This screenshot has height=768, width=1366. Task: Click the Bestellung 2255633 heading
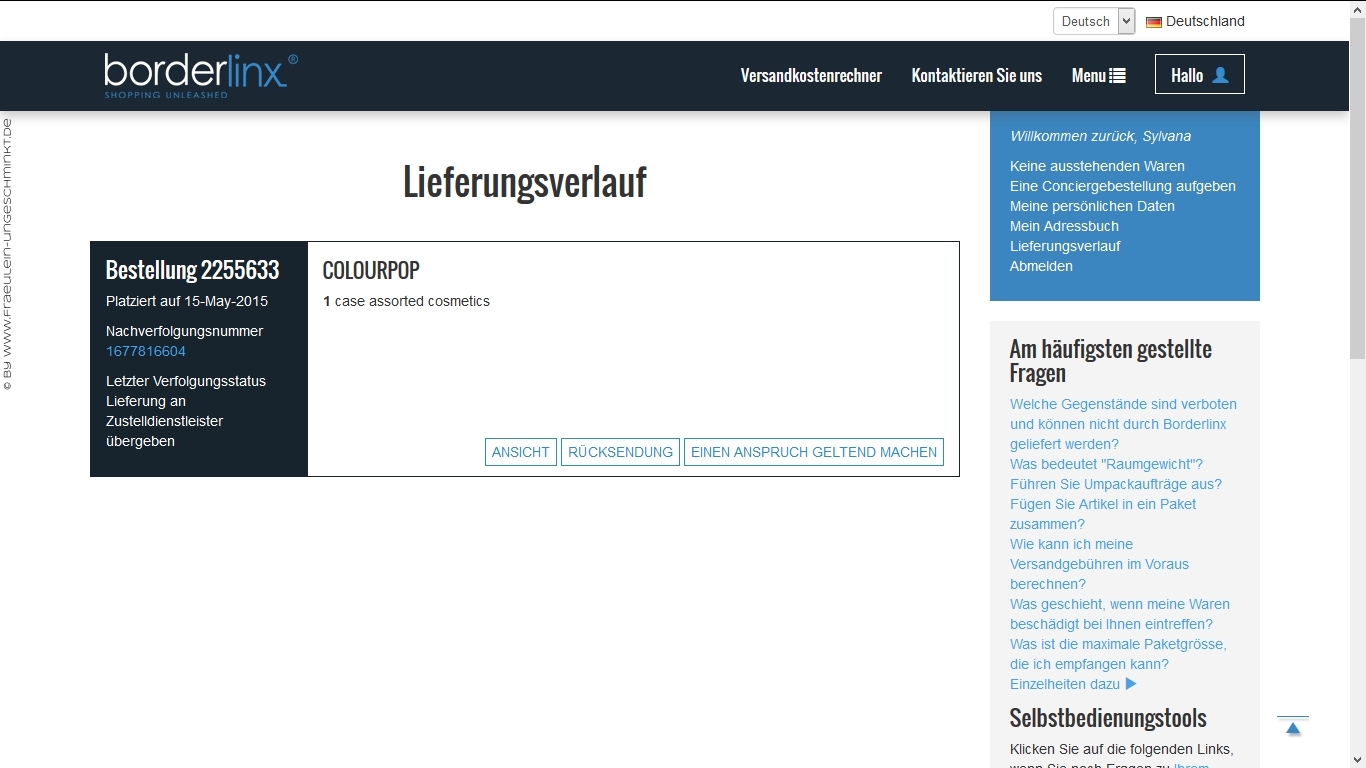[x=192, y=270]
